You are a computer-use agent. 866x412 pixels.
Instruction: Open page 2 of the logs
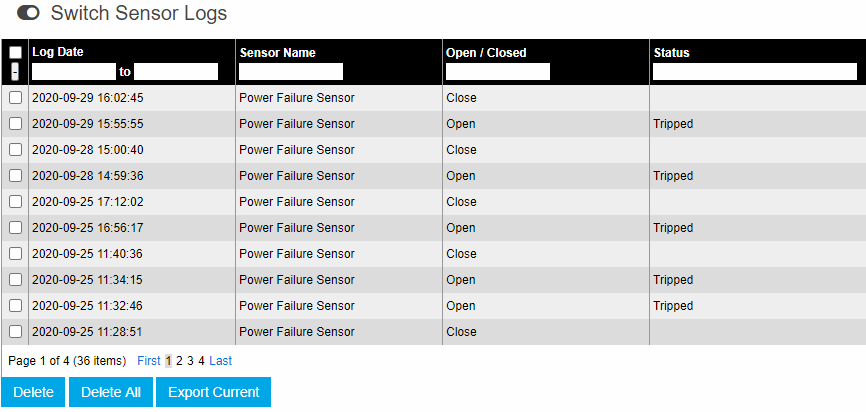pos(179,361)
